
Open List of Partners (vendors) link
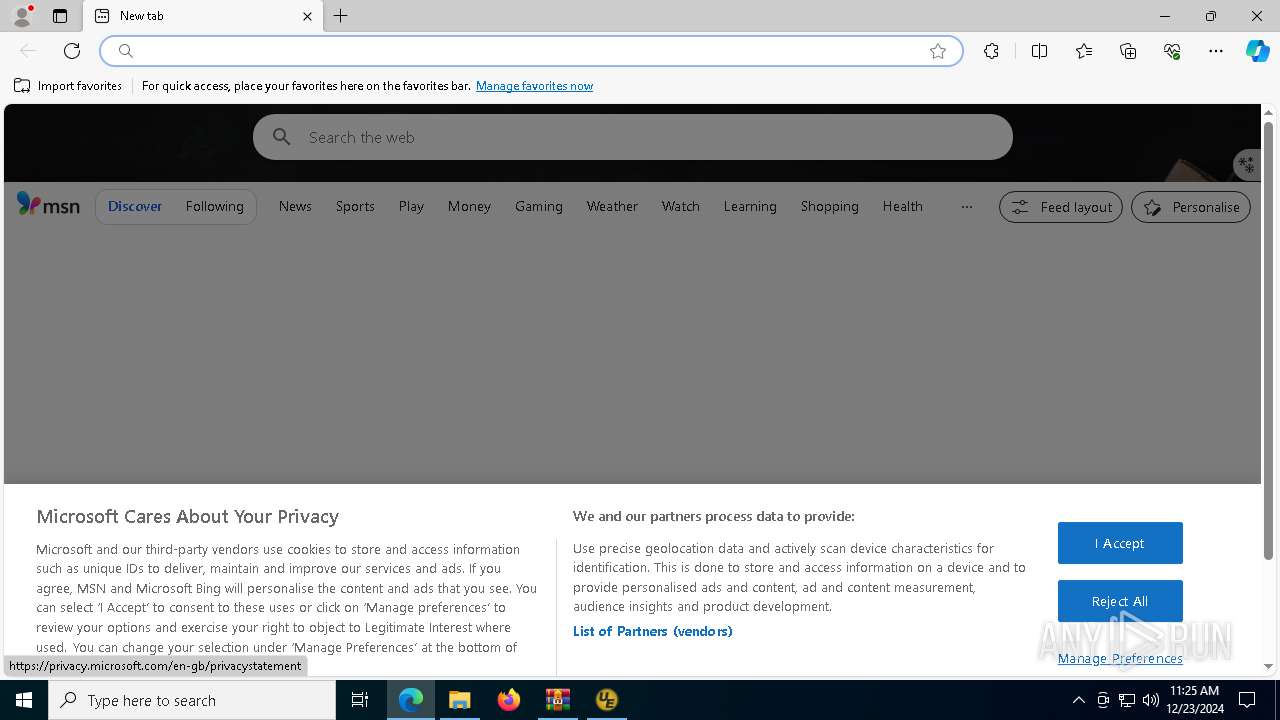[652, 631]
